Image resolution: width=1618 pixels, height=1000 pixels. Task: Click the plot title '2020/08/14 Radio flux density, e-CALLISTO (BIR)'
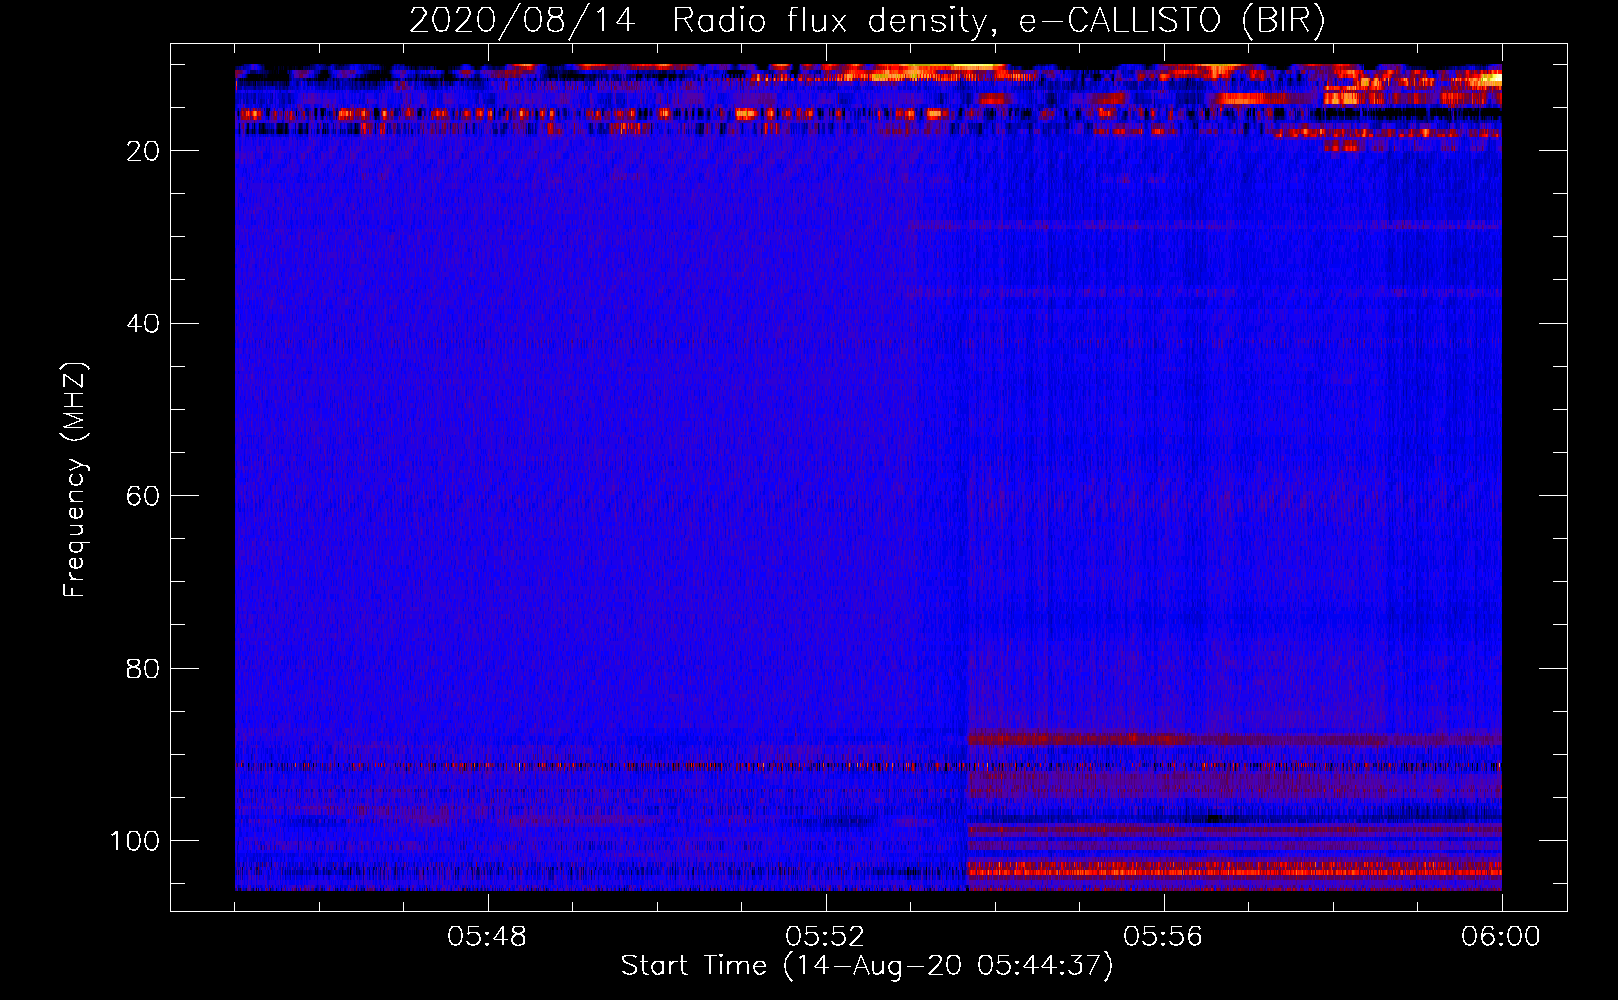(867, 20)
